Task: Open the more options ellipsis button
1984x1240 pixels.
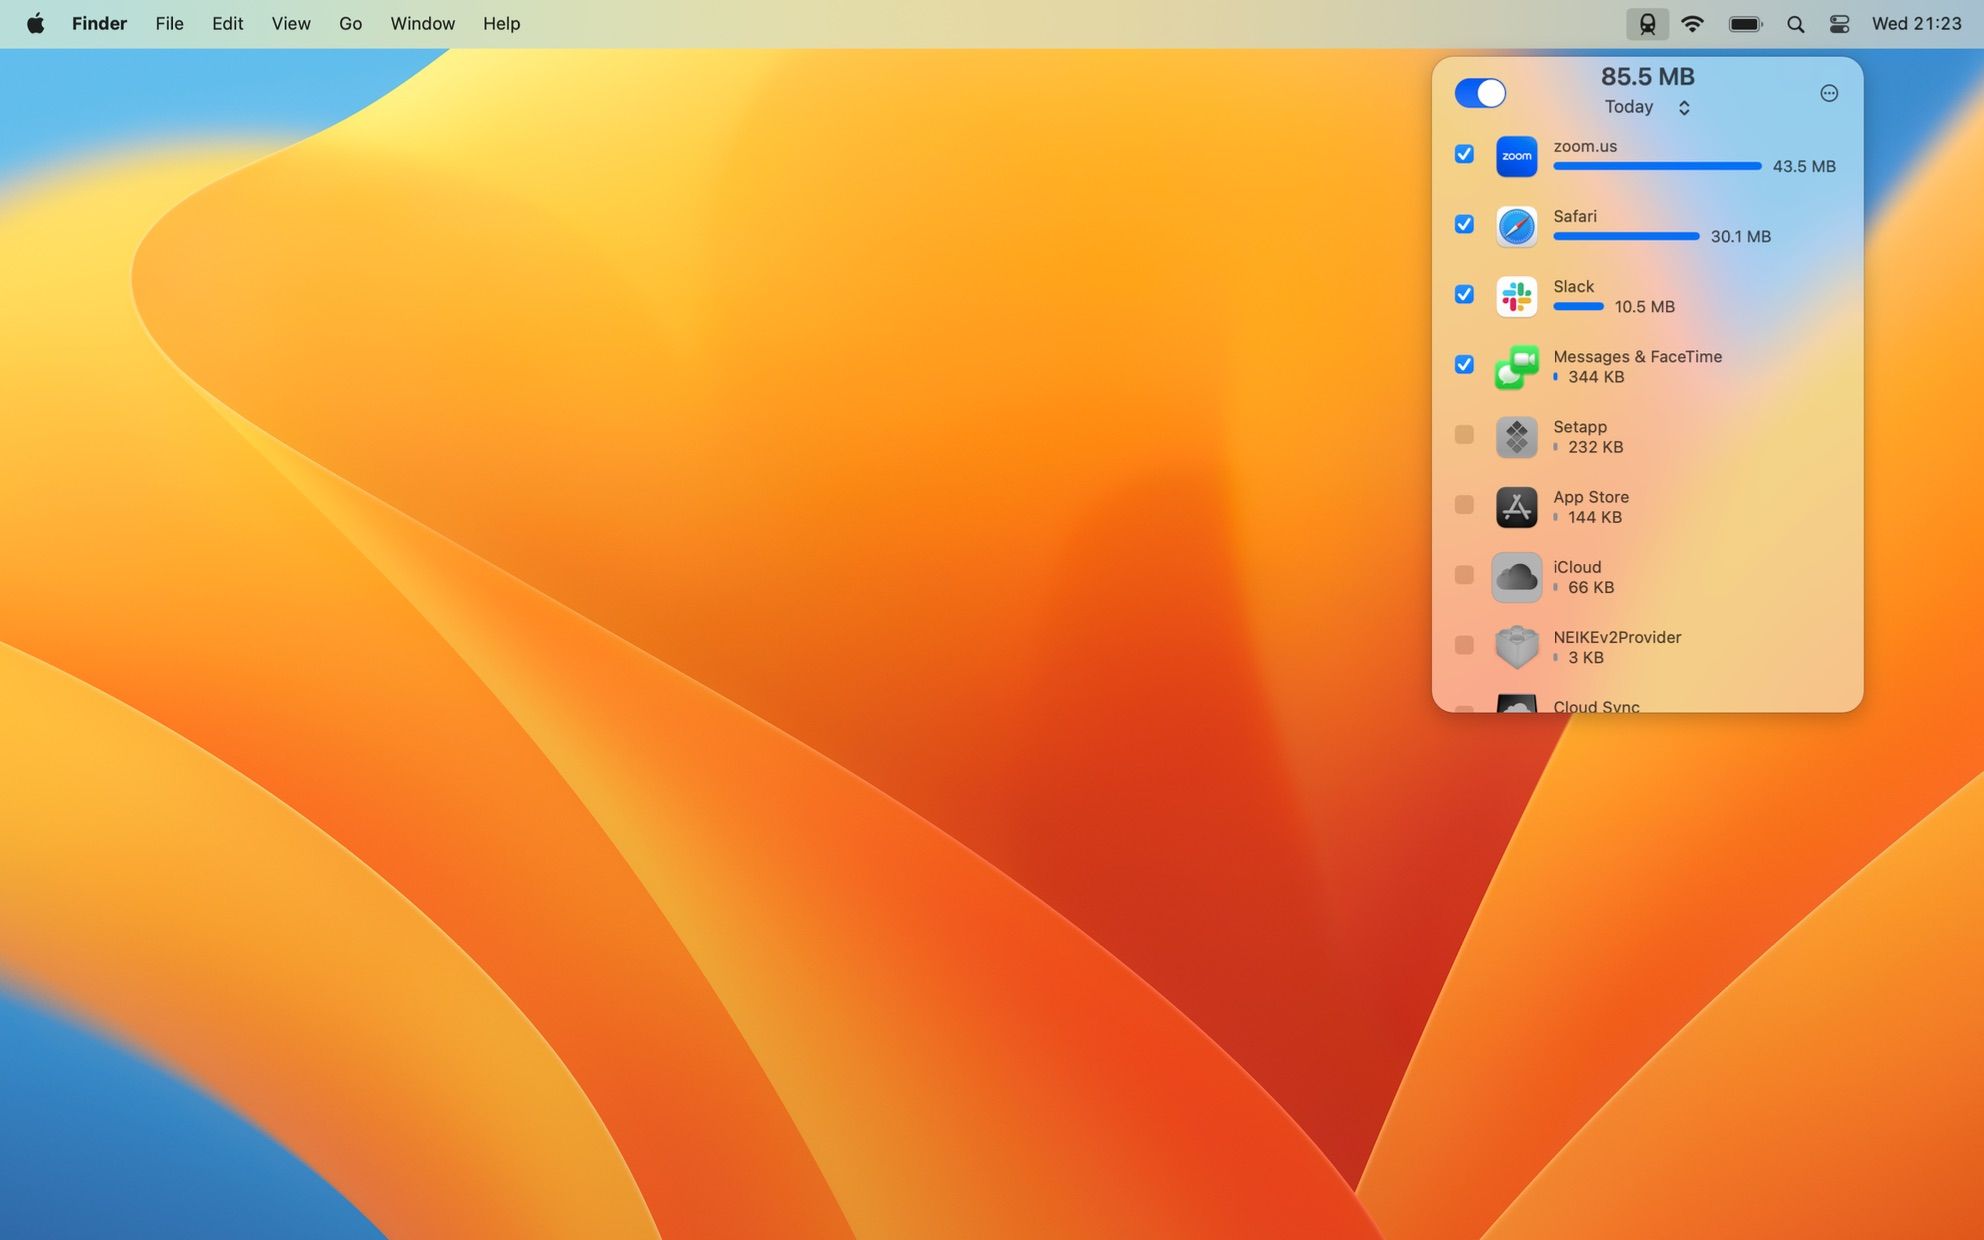Action: tap(1828, 93)
